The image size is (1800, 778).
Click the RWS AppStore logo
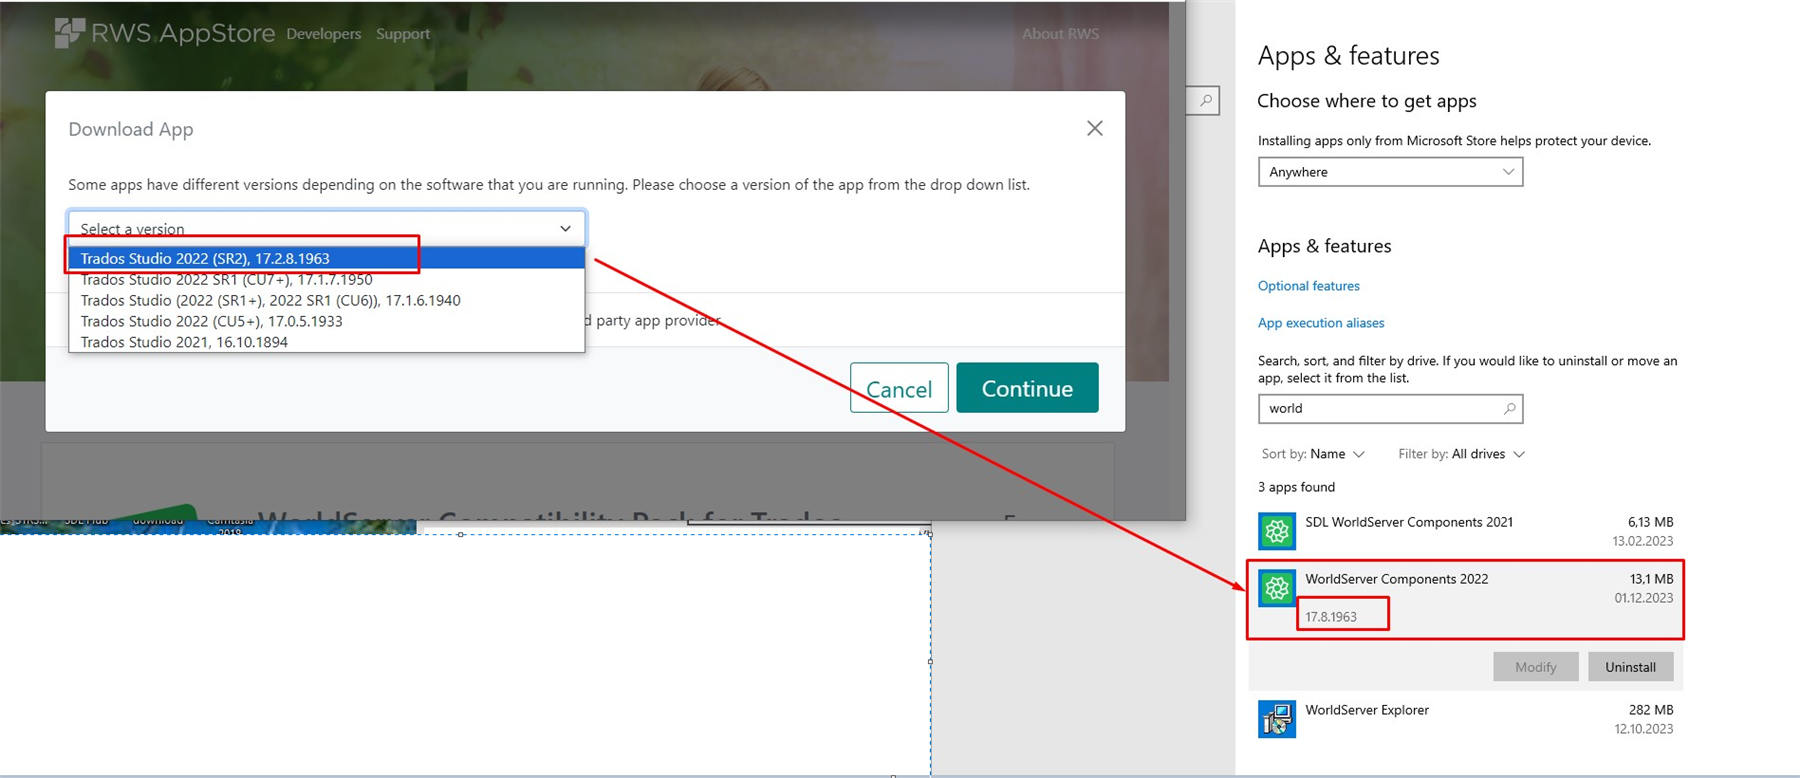(x=165, y=33)
